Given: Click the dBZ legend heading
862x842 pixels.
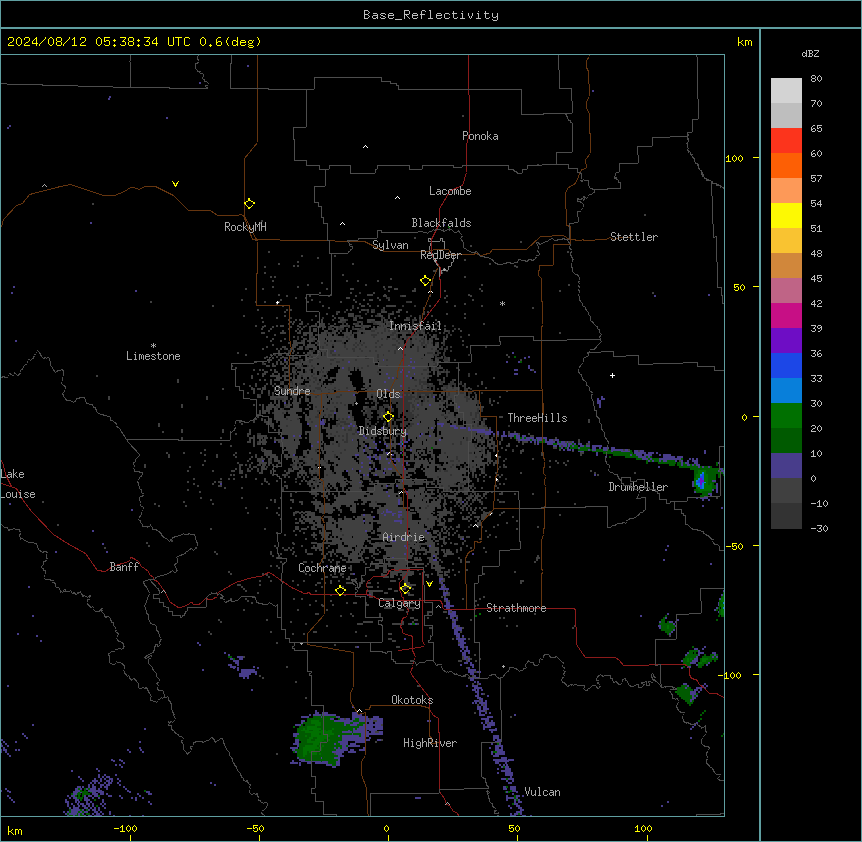Looking at the screenshot, I should [x=810, y=53].
